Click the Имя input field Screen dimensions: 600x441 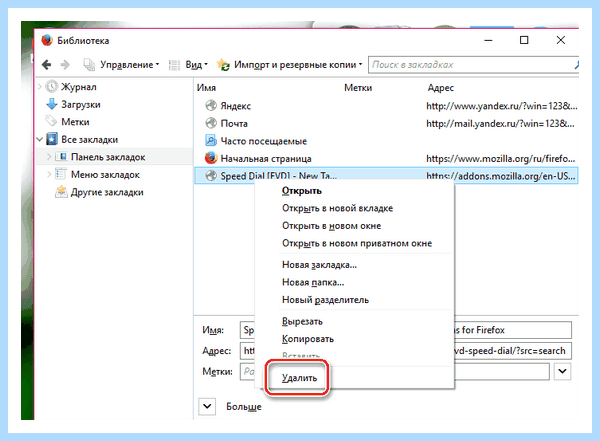(406, 330)
